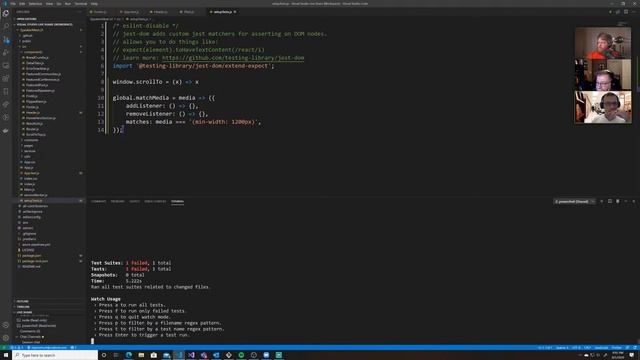Expand the TIMELINE section
Screen dimensions: 640x360
point(23,307)
